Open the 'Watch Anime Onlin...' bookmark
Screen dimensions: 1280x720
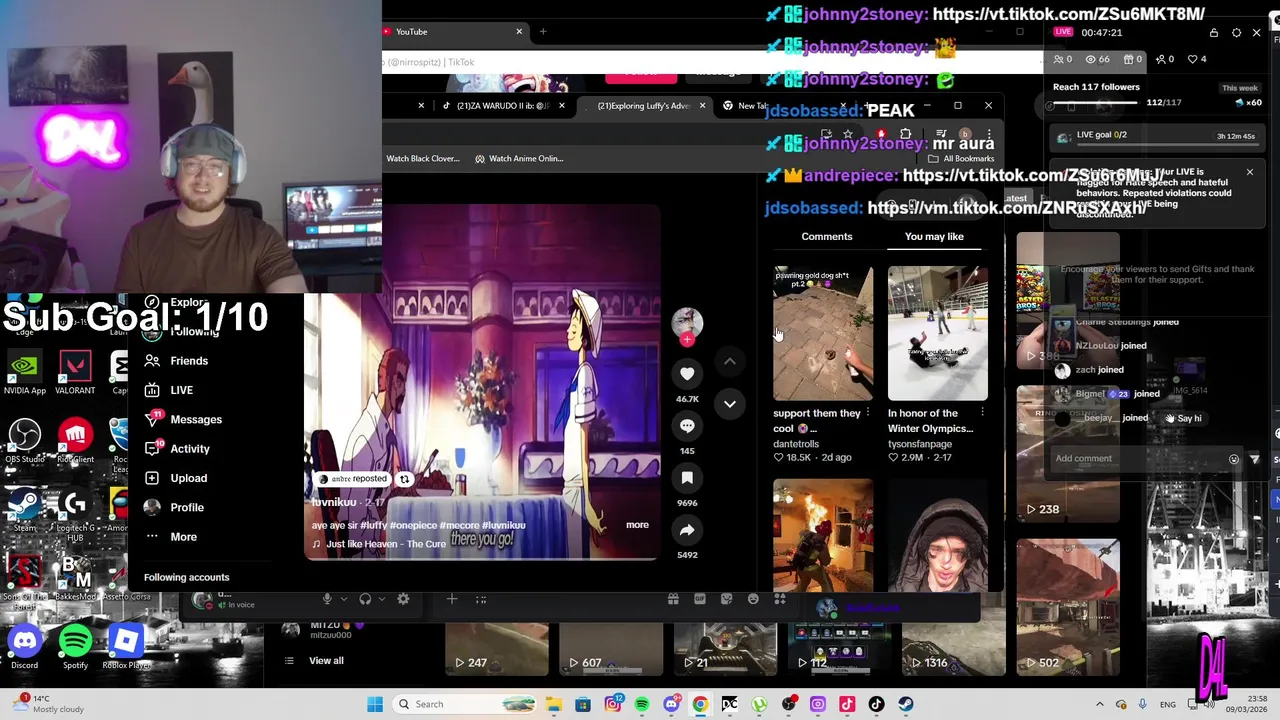point(519,158)
